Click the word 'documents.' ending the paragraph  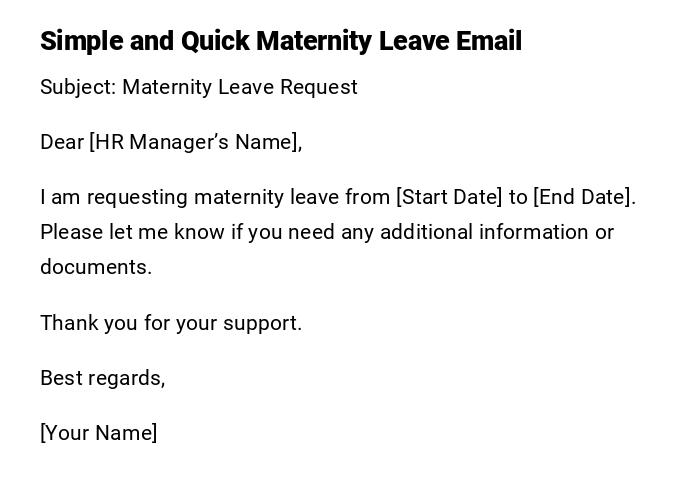96,267
